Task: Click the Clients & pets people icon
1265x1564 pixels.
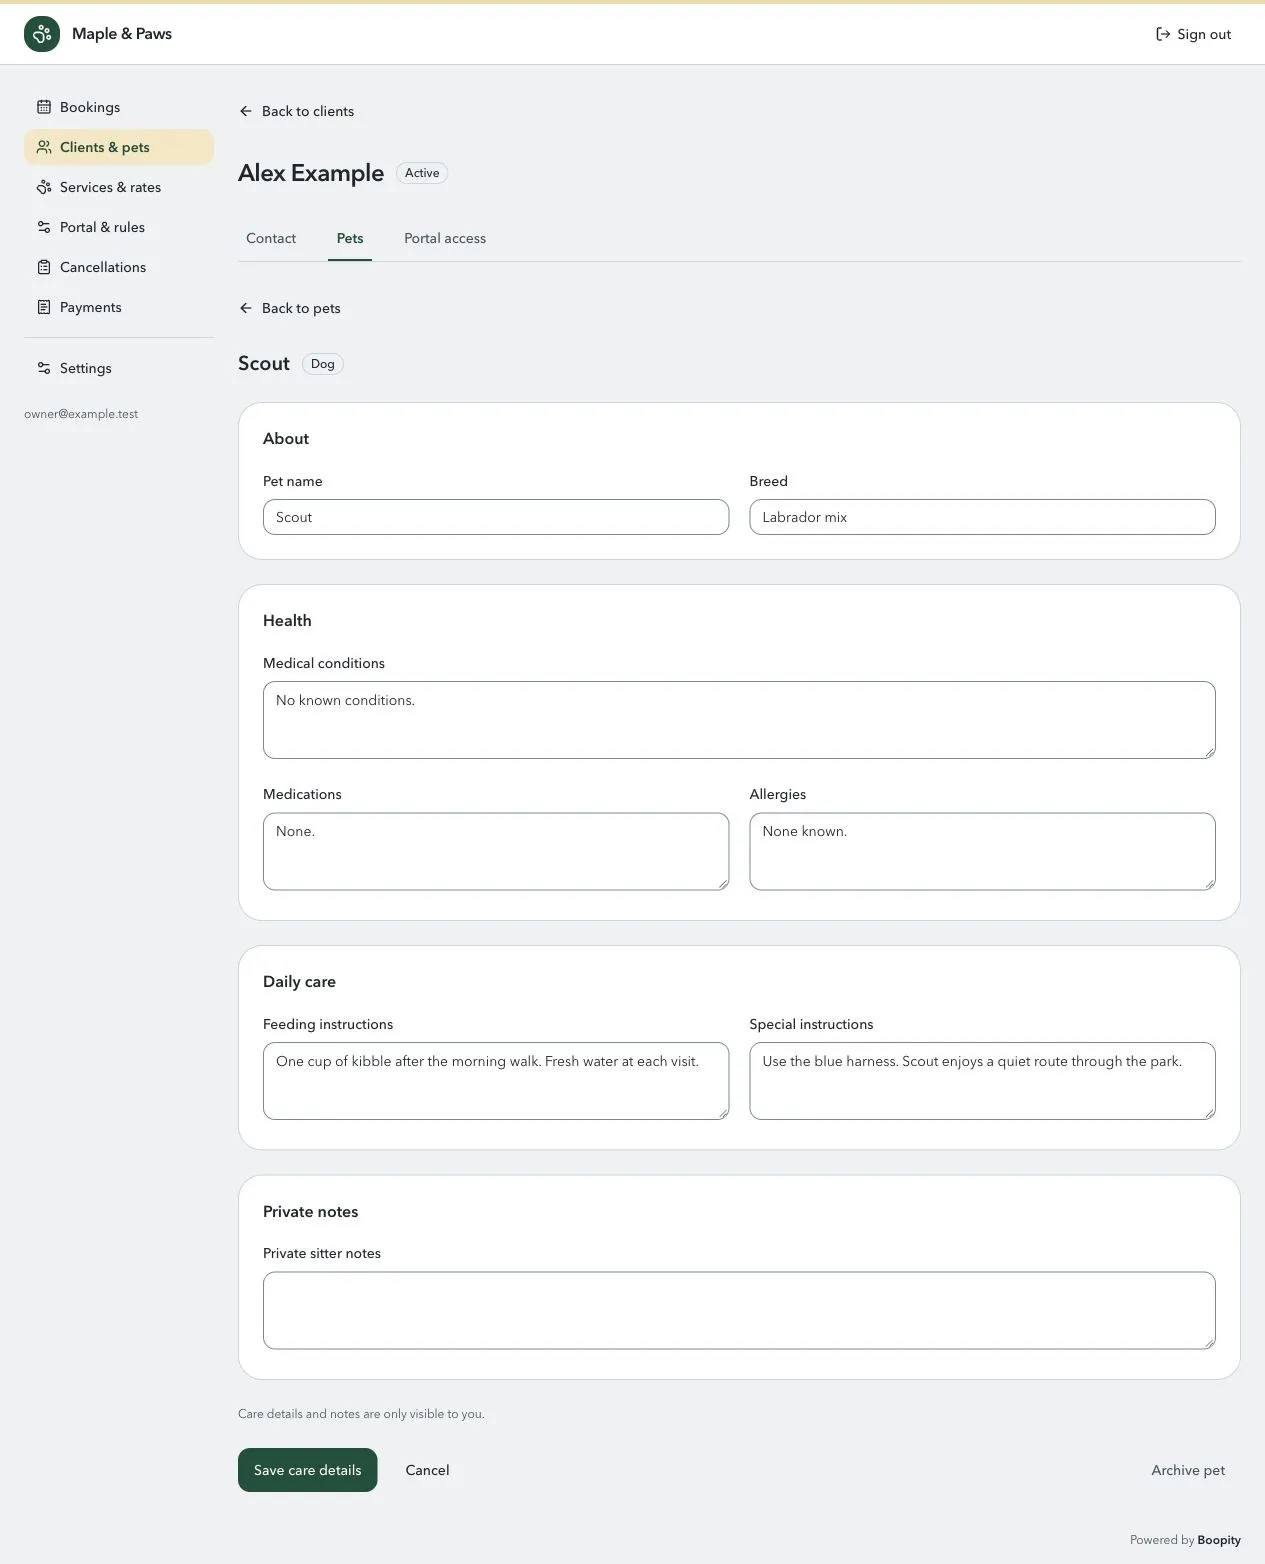Action: (44, 147)
